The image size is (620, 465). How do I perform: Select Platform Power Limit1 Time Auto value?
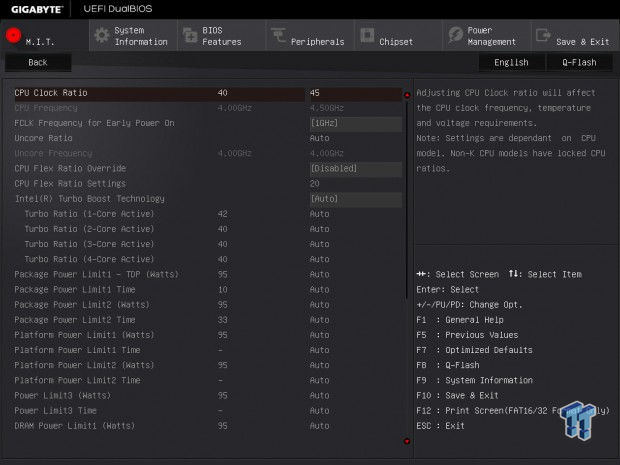(319, 350)
